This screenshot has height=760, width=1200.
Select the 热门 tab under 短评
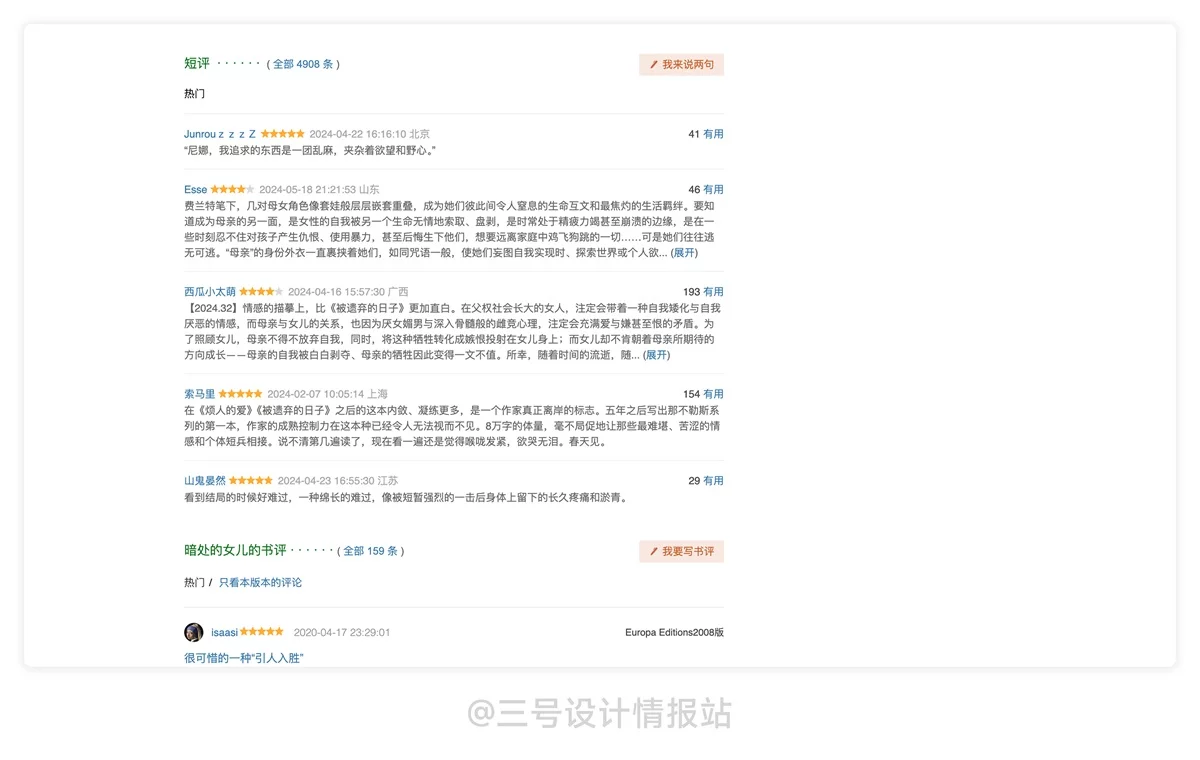(194, 93)
